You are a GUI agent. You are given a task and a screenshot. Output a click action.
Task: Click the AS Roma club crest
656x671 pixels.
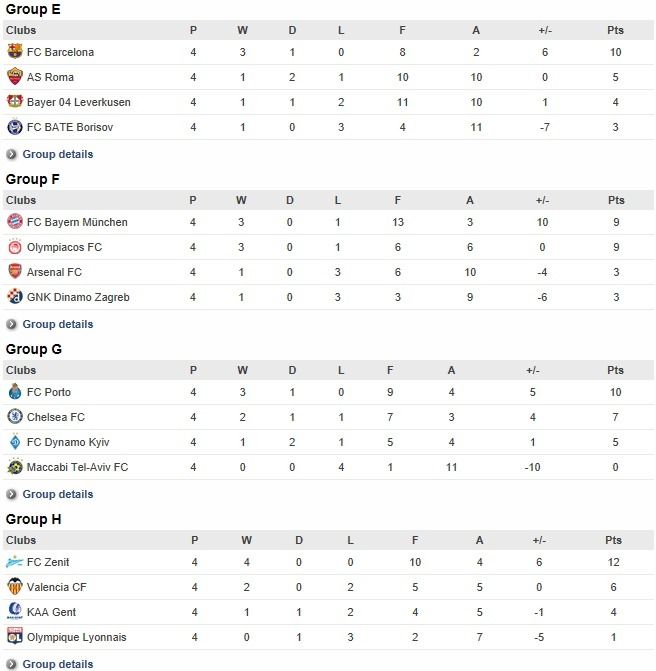pos(15,77)
